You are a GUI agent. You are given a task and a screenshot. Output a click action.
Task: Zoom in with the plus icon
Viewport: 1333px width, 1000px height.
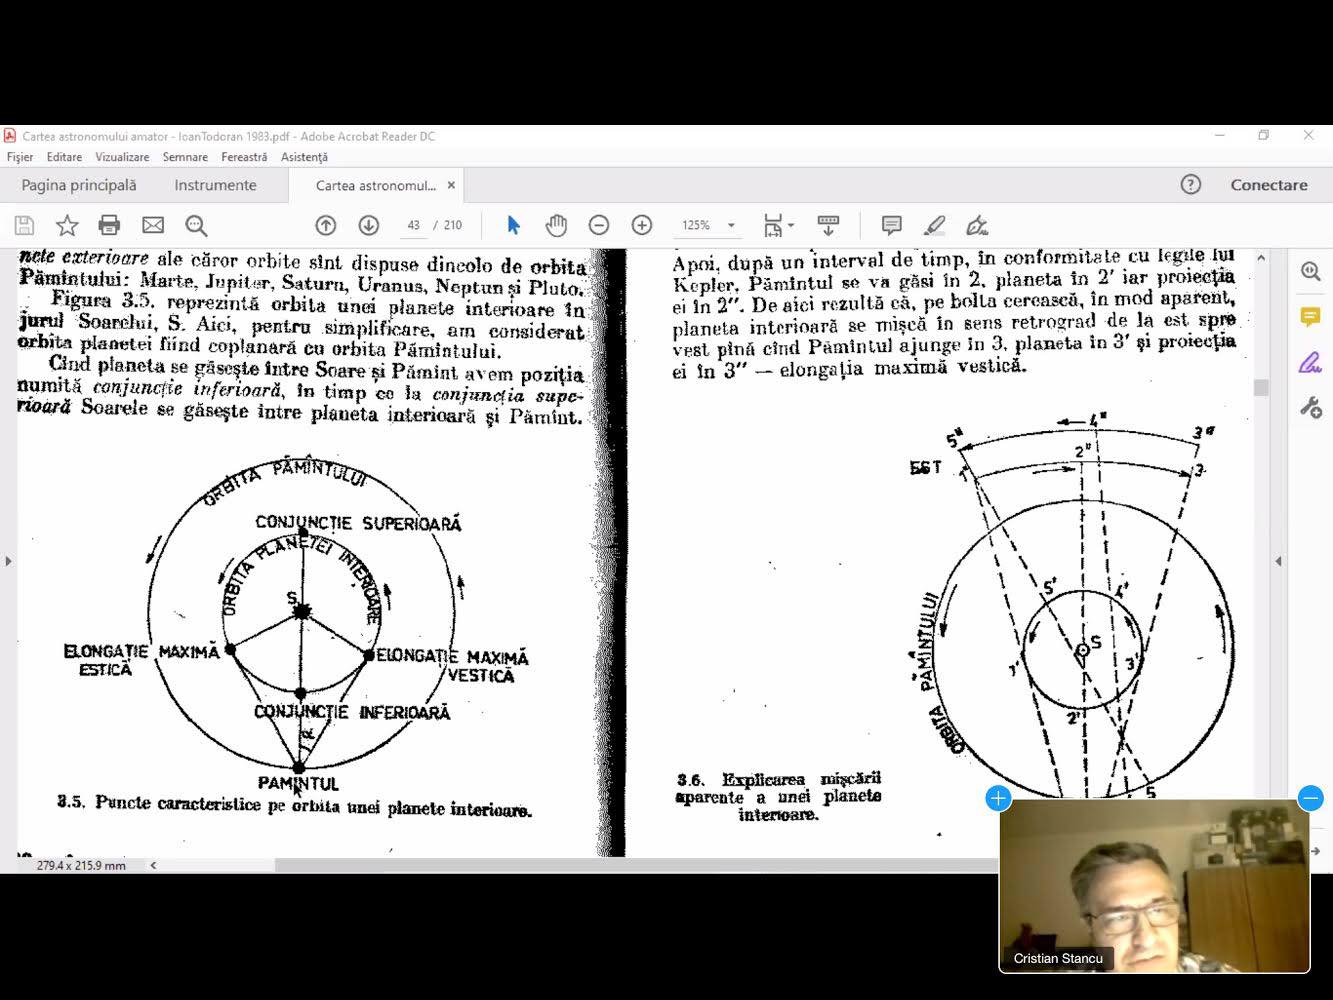[x=642, y=225]
